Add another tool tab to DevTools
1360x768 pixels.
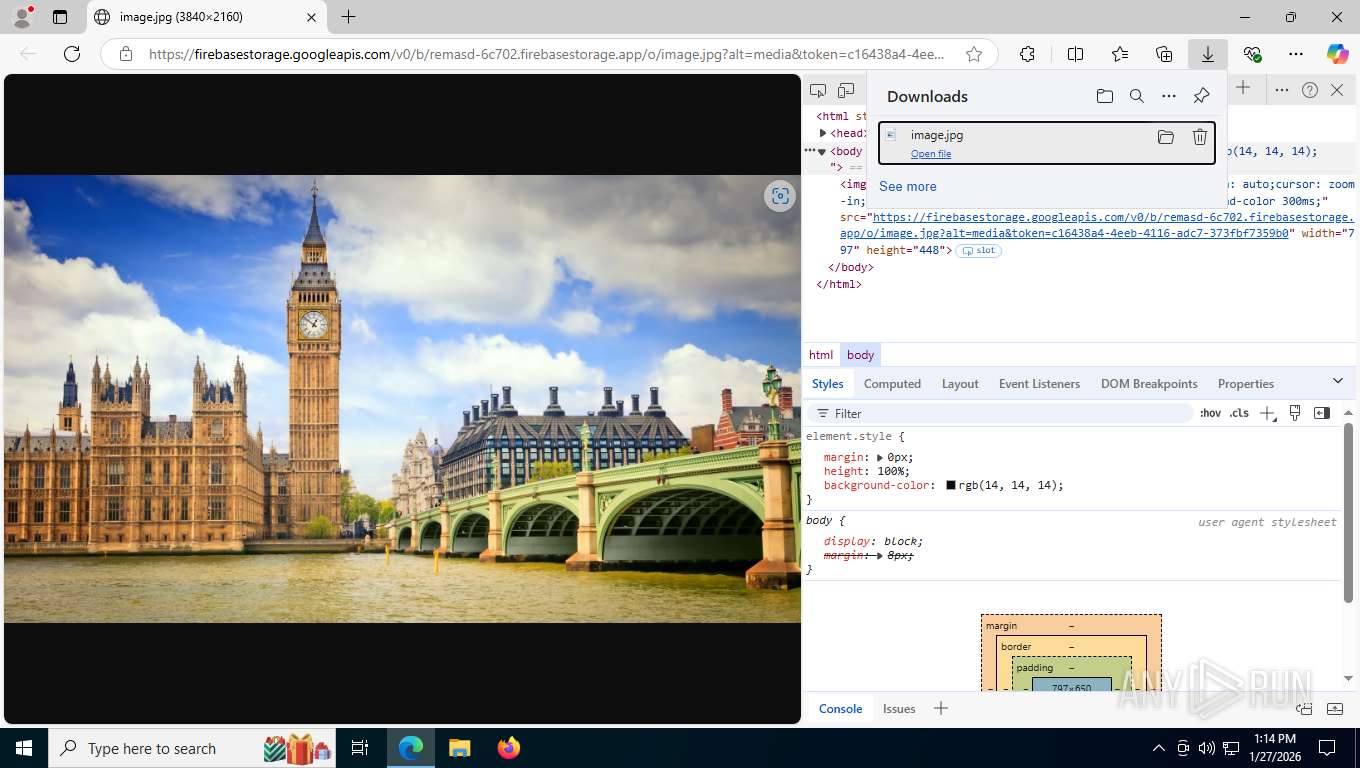point(1243,88)
